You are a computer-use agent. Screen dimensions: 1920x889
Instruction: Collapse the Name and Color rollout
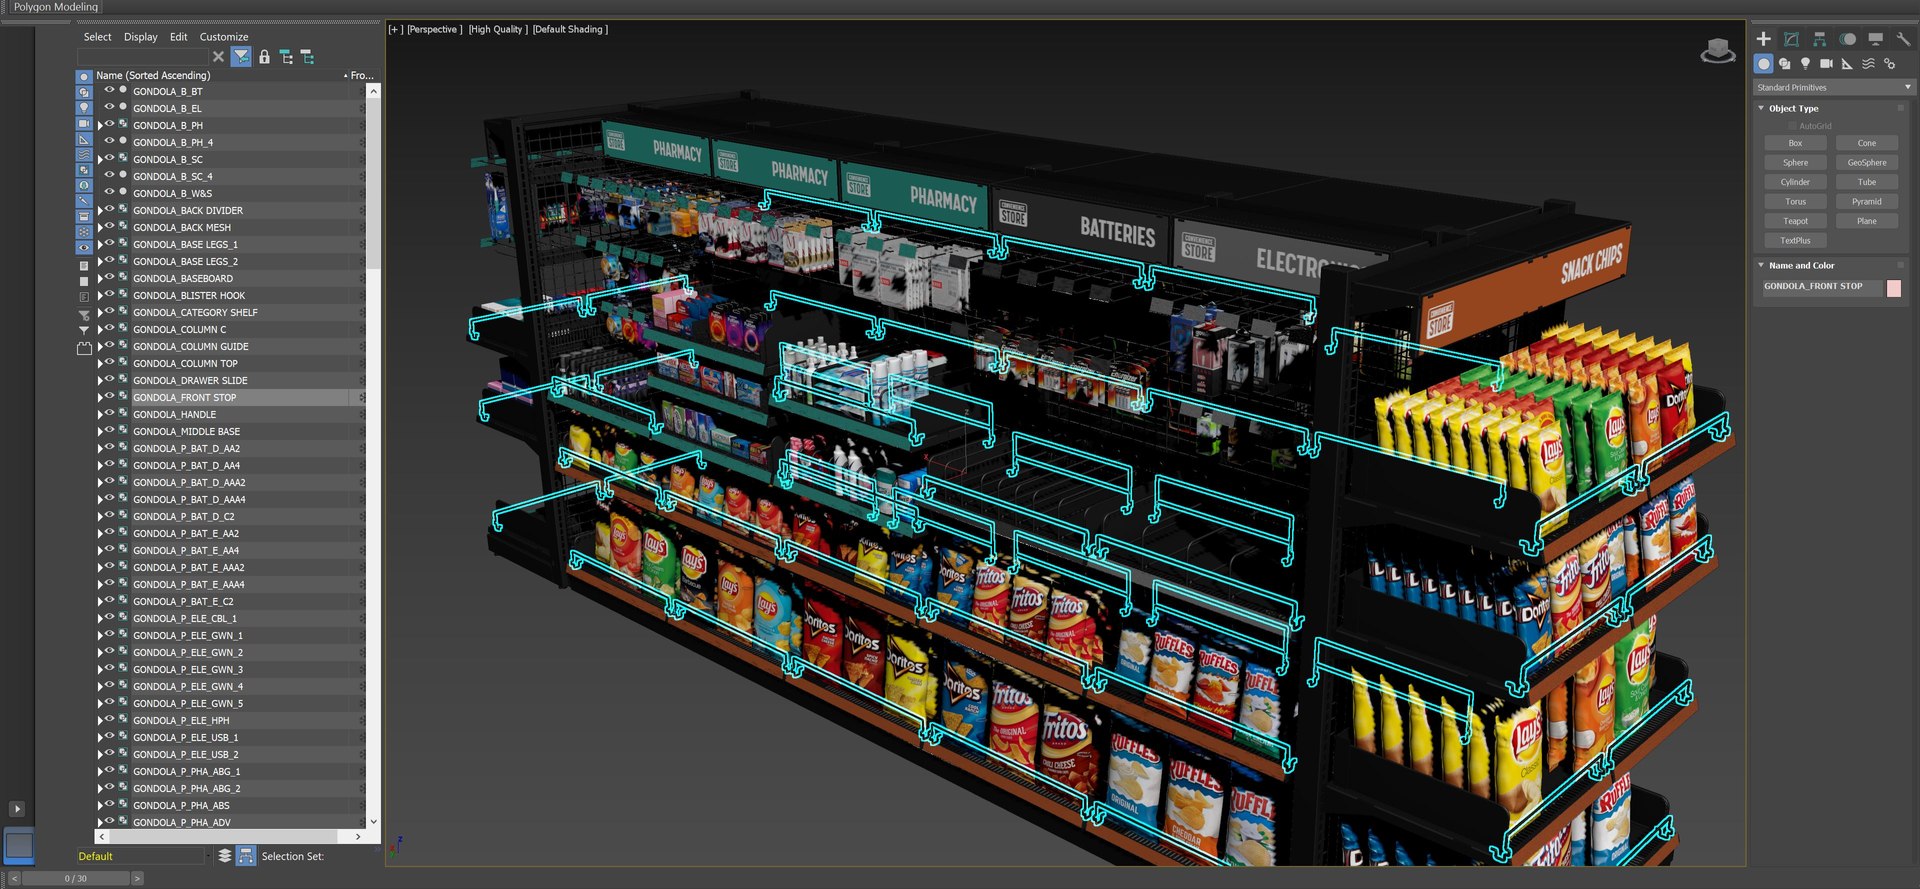[1761, 265]
